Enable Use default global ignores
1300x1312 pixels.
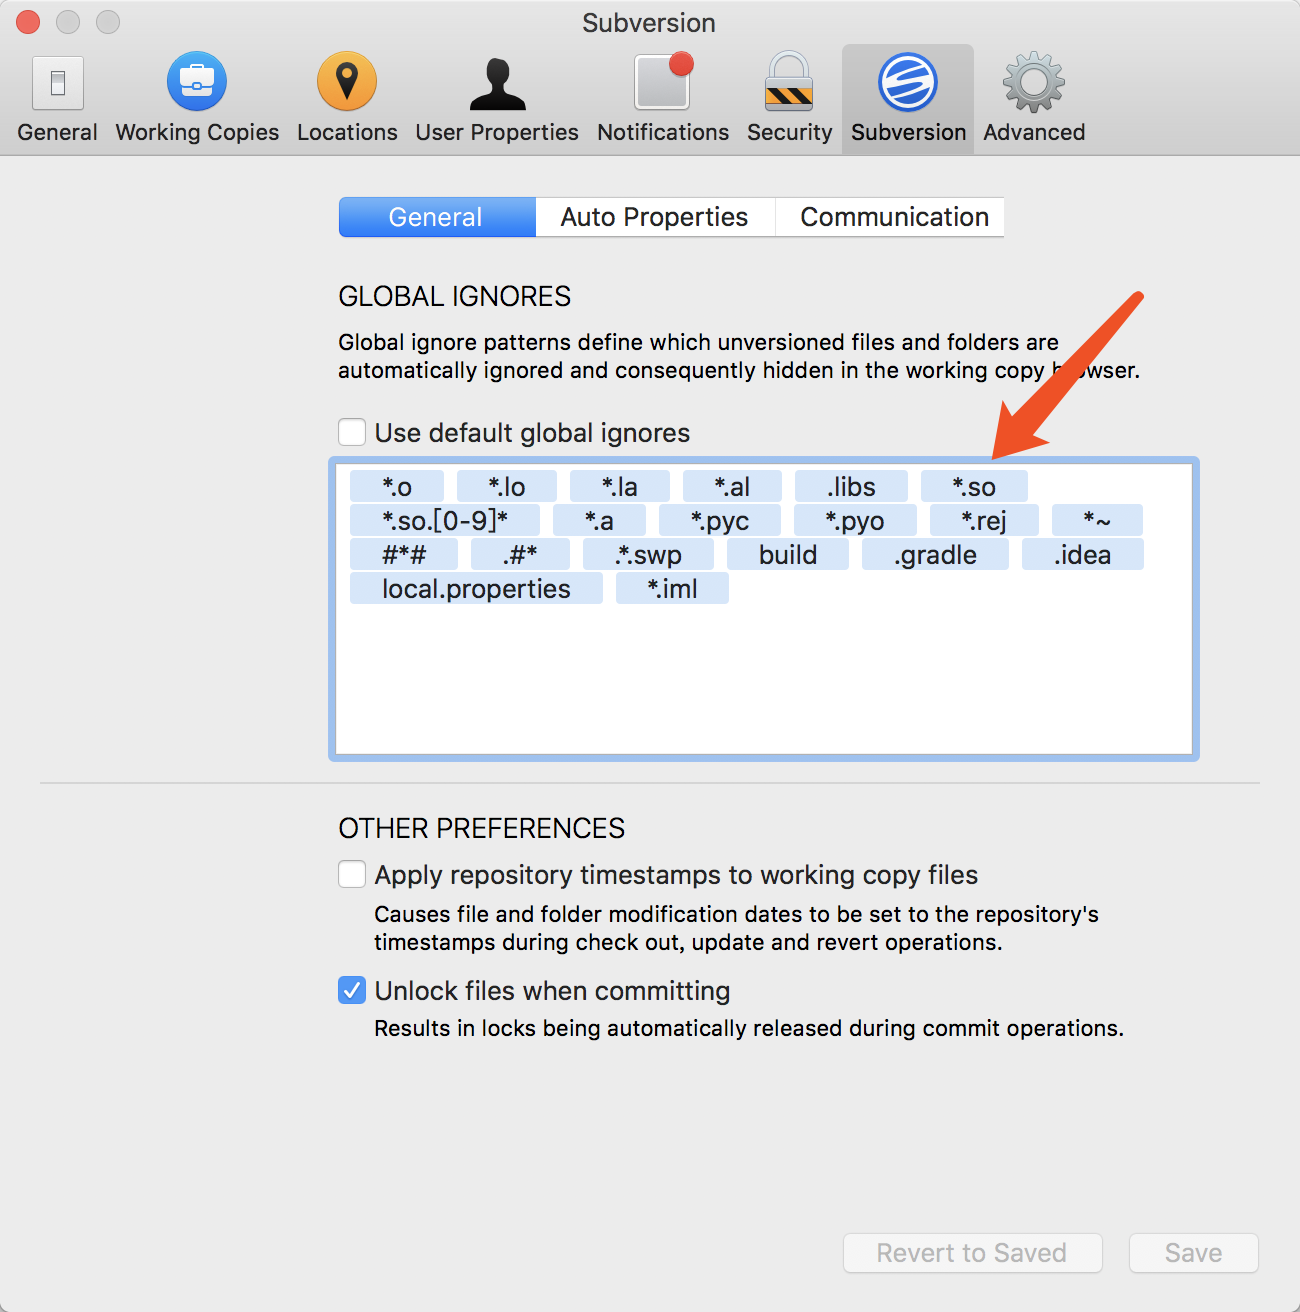tap(352, 432)
